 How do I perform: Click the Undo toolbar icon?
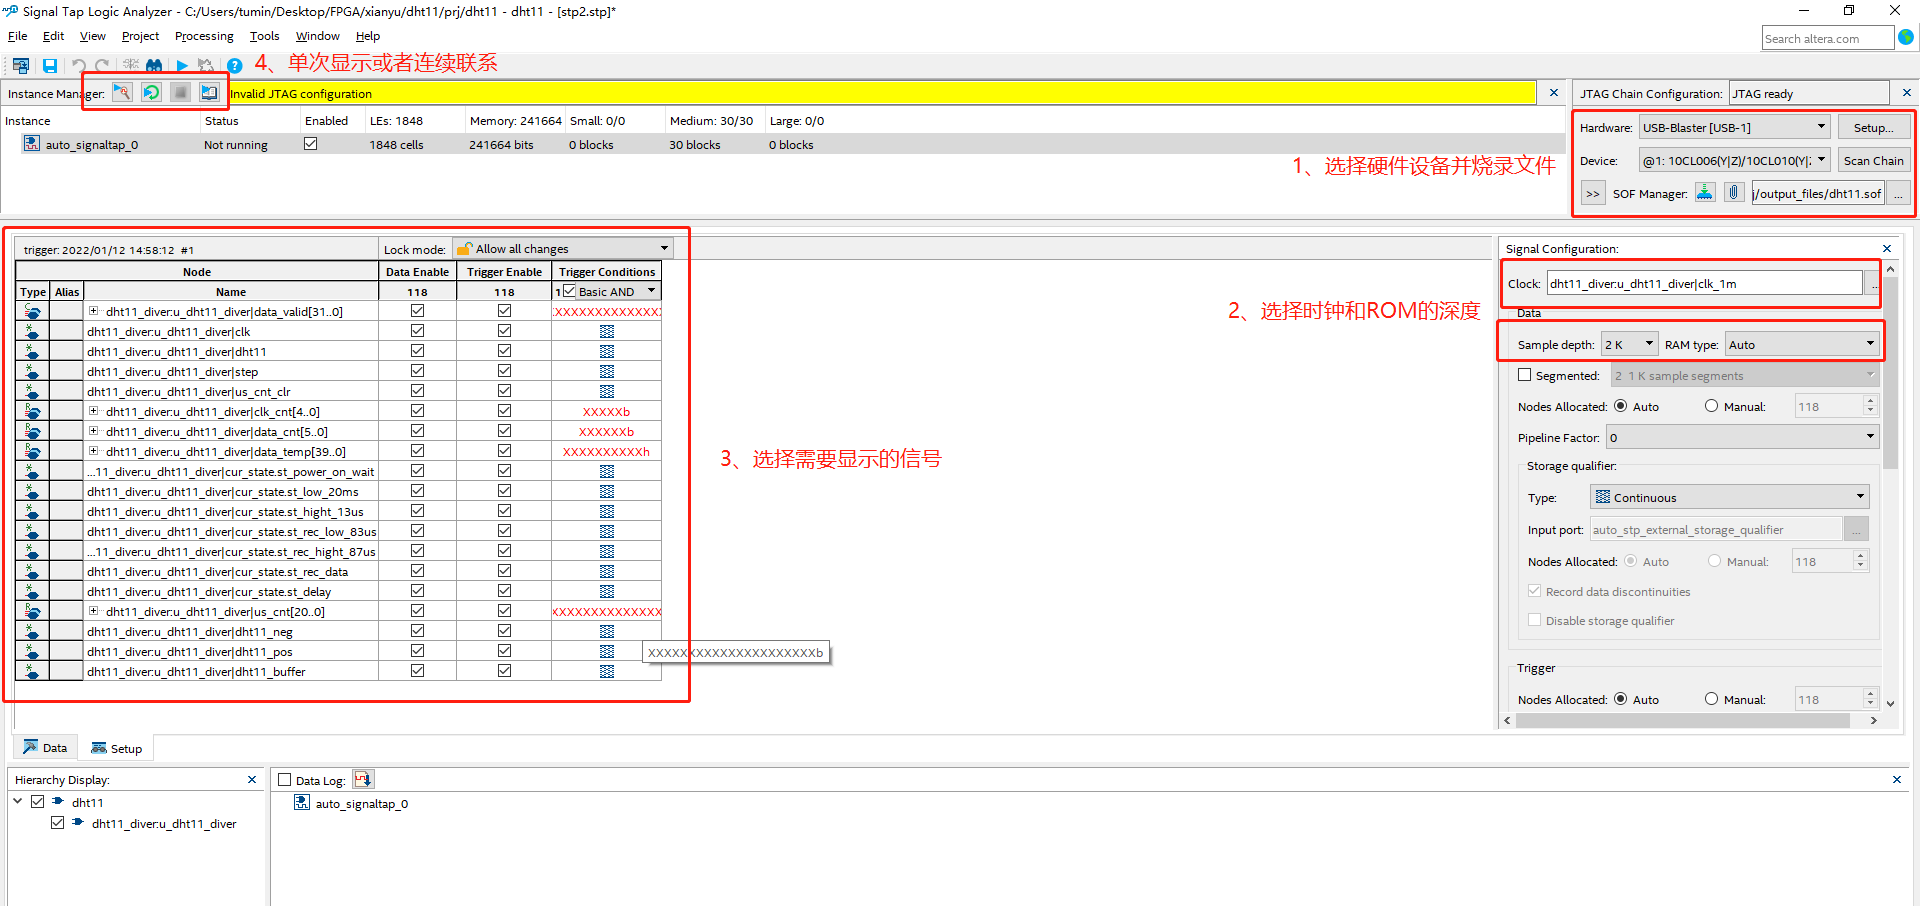(78, 66)
